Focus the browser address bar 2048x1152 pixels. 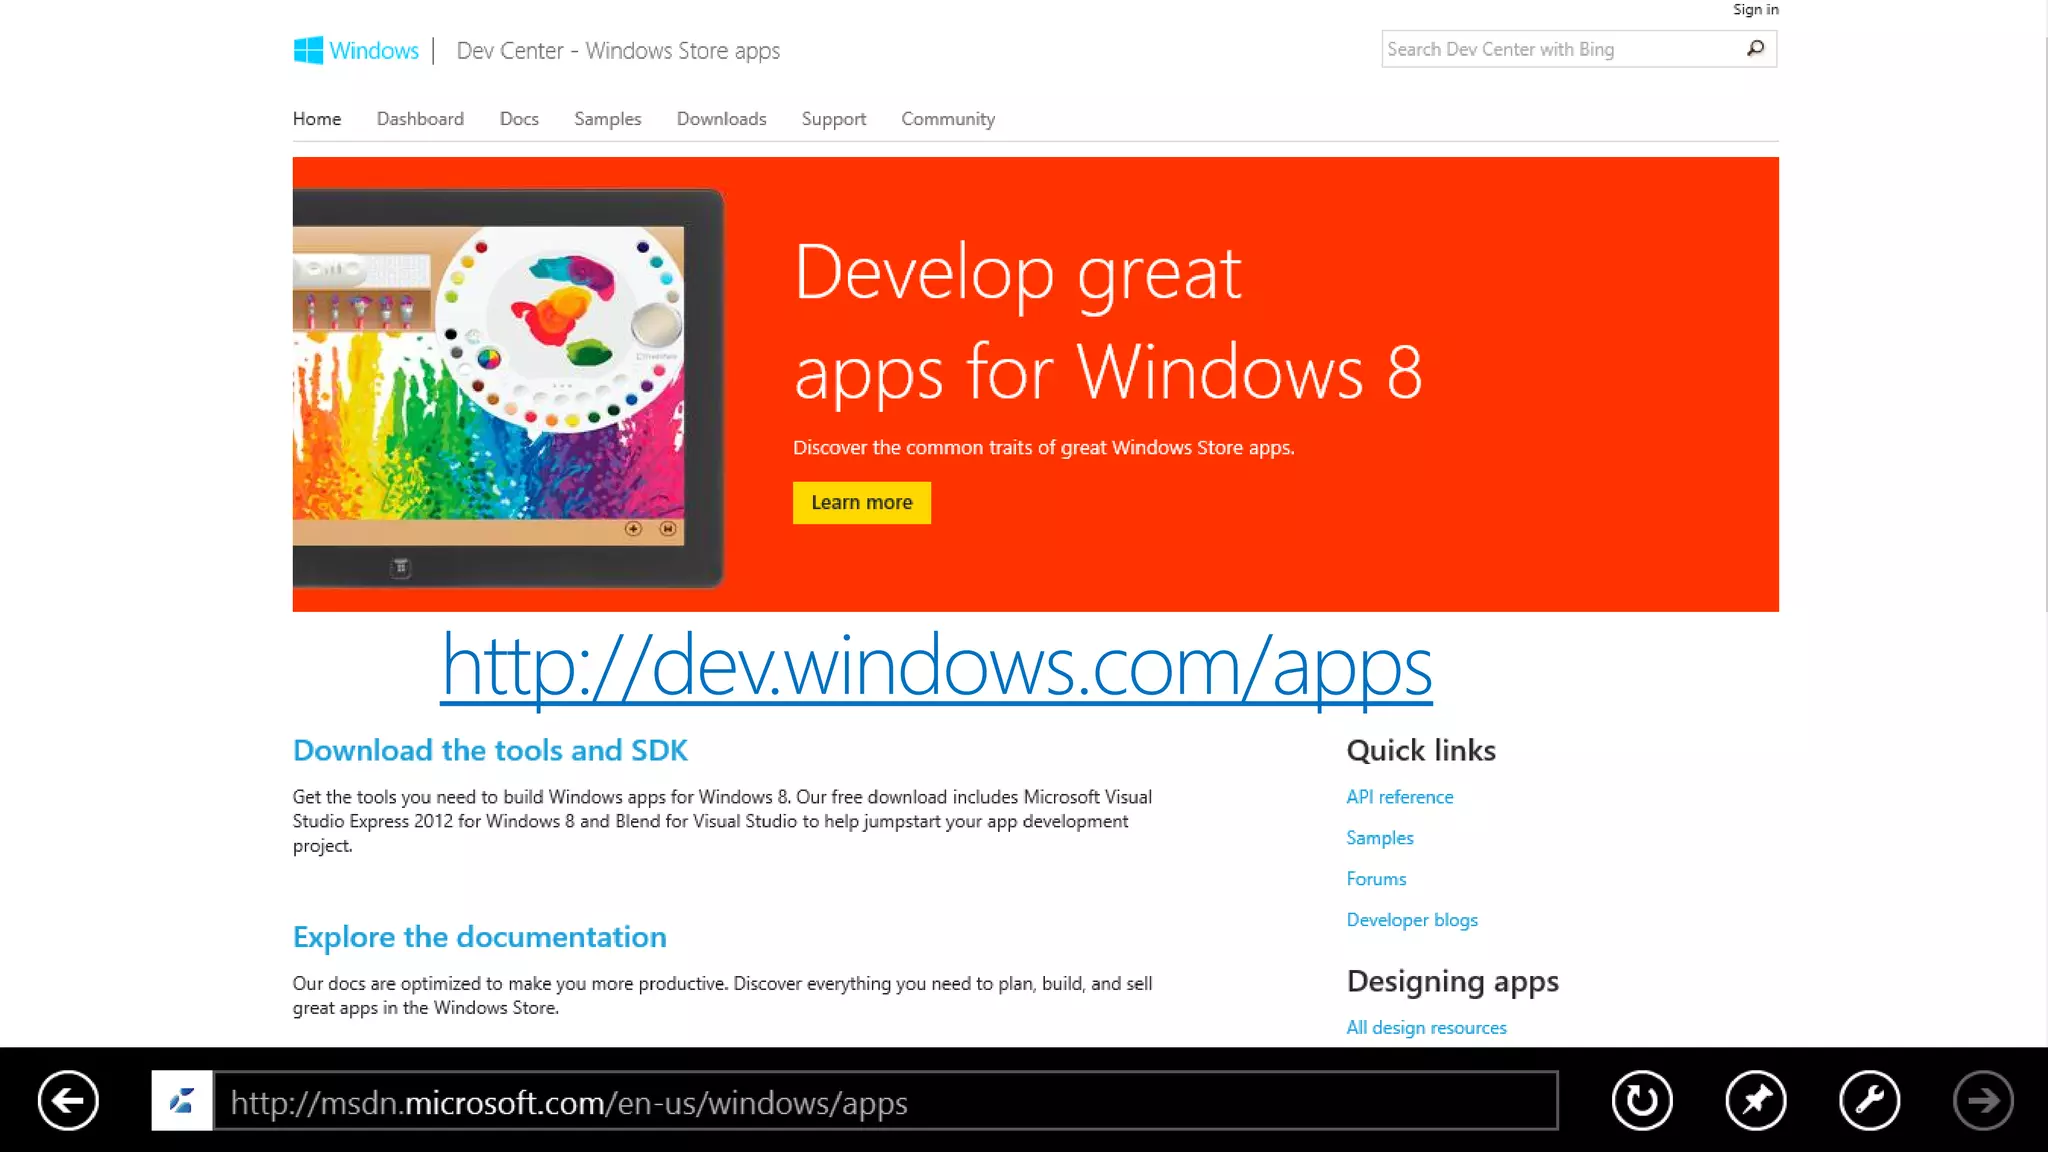pyautogui.click(x=886, y=1101)
